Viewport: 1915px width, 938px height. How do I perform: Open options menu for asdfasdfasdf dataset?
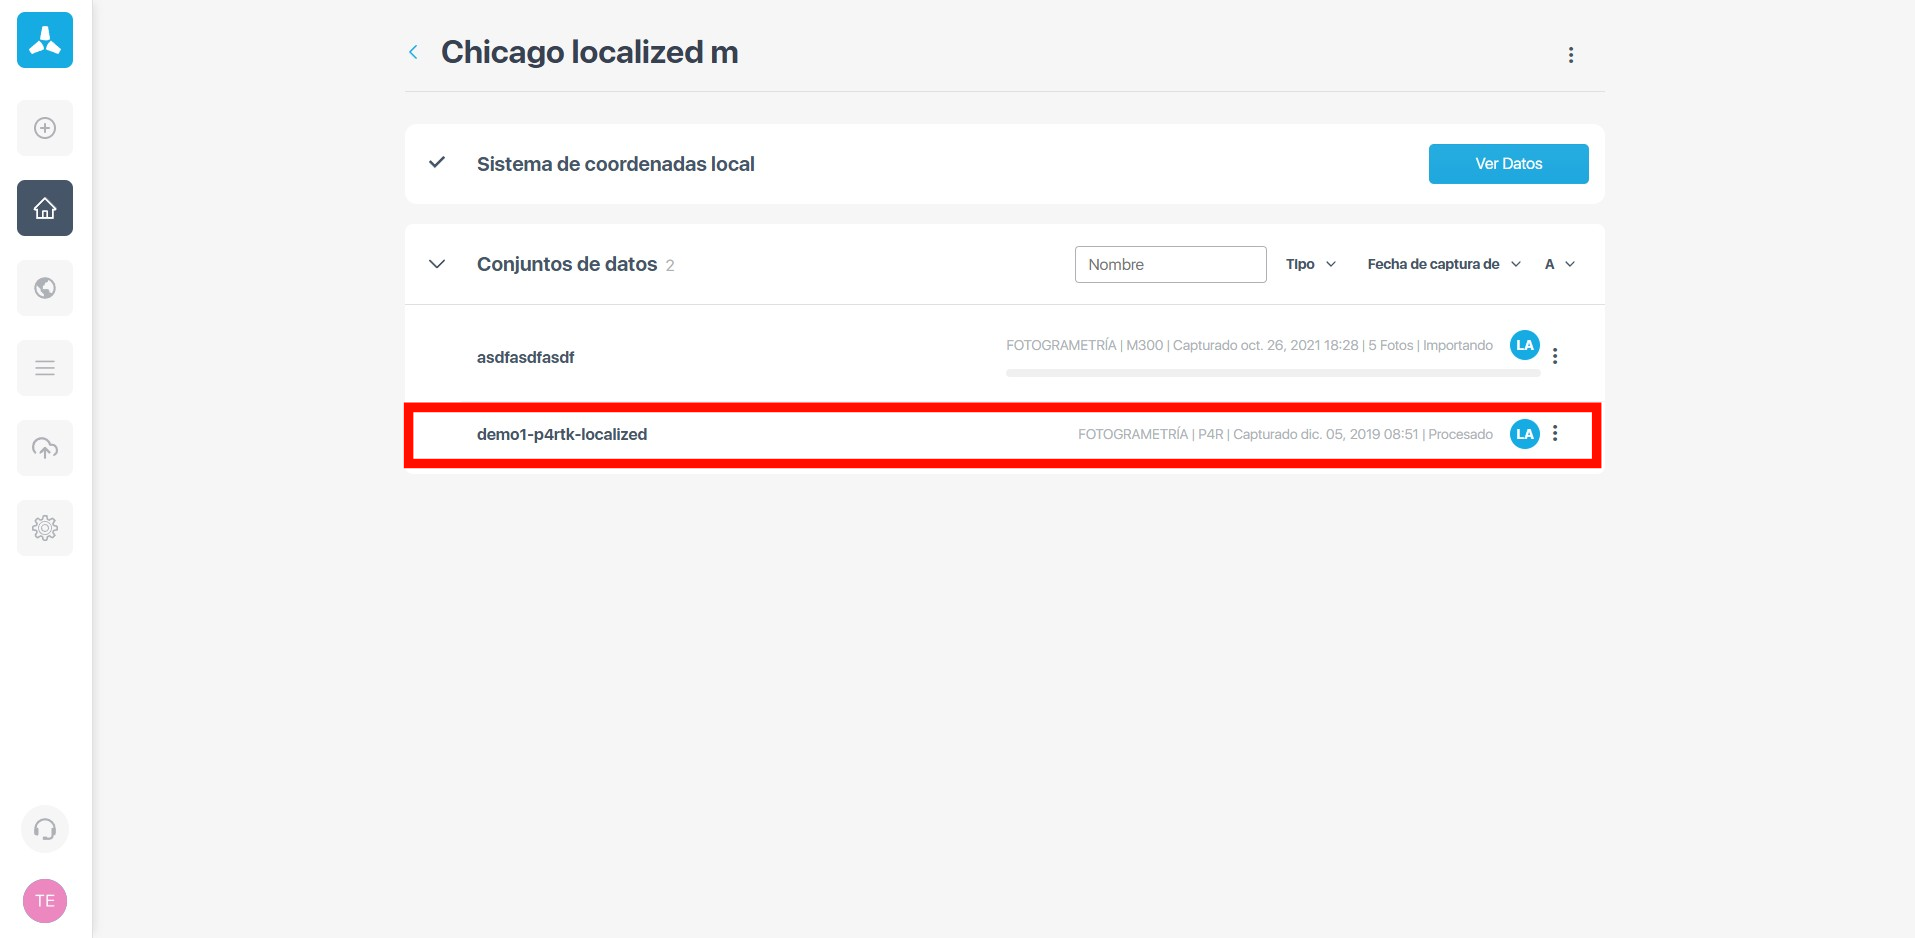click(1555, 356)
